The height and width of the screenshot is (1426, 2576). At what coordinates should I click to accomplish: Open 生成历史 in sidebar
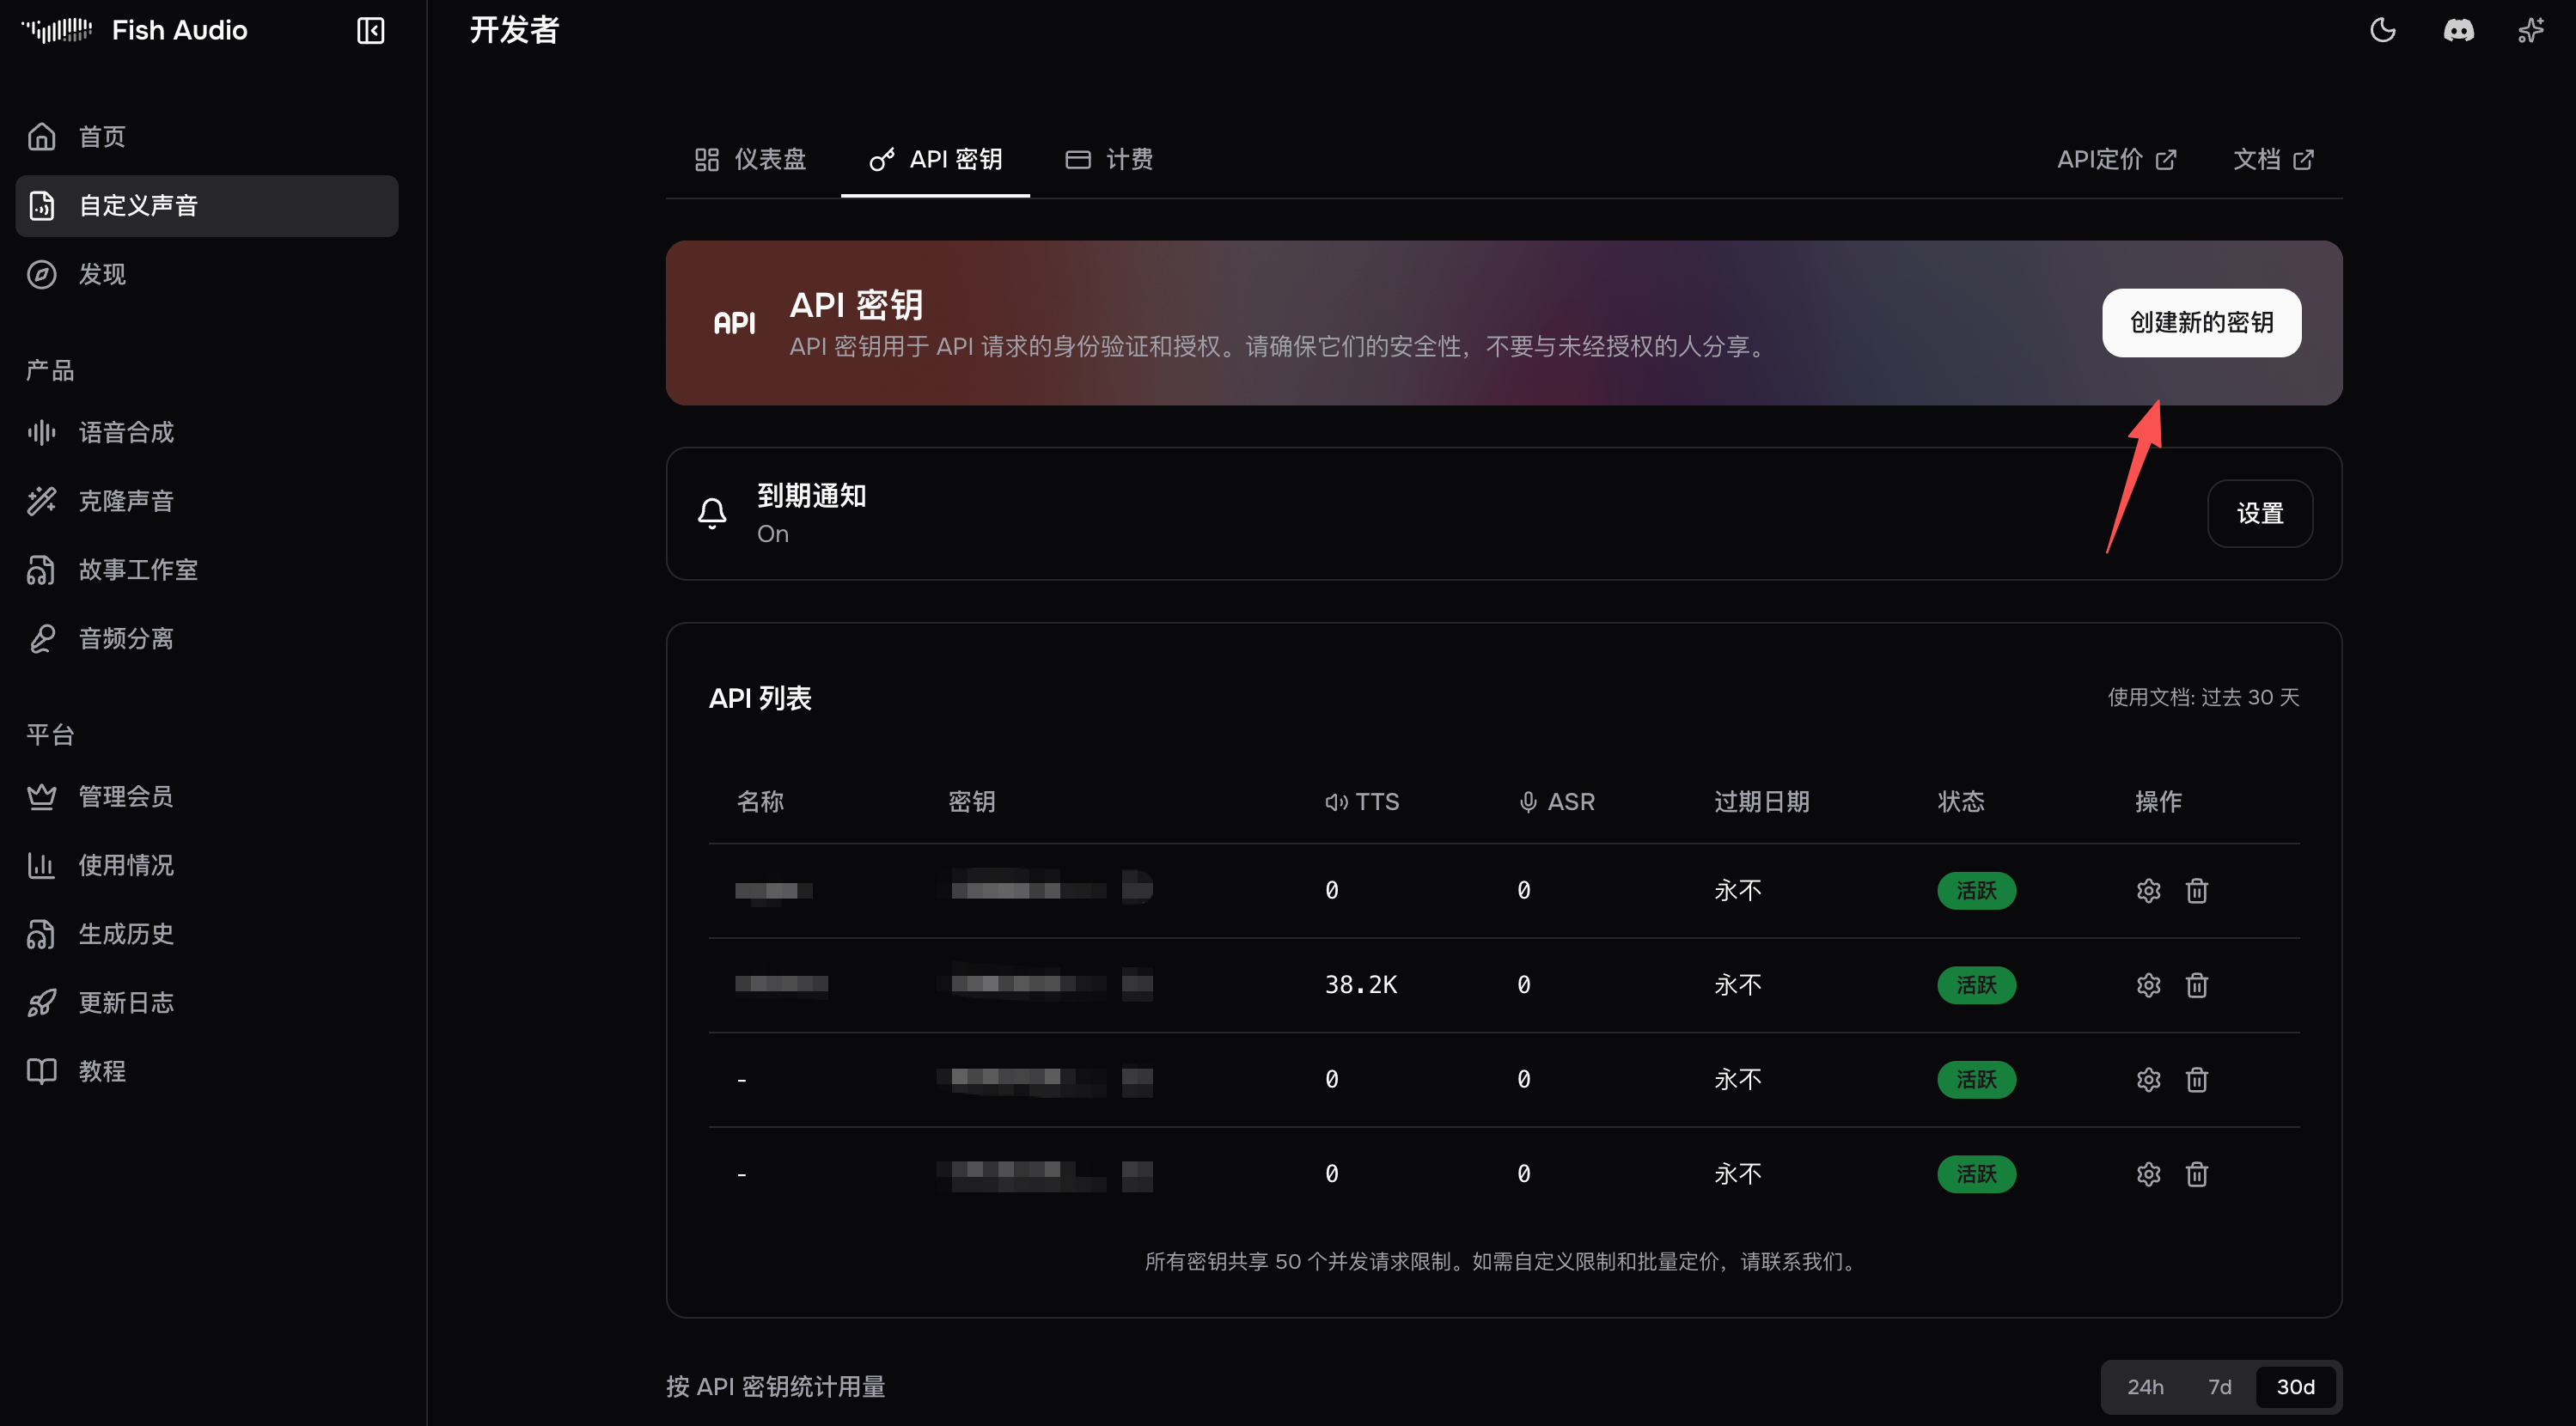tap(207, 934)
